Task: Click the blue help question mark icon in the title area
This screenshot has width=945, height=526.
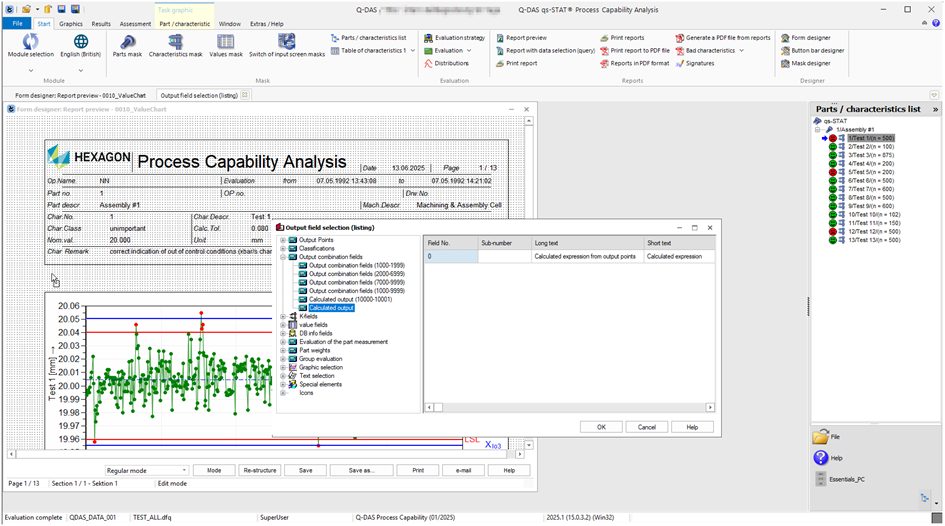Action: (x=936, y=23)
